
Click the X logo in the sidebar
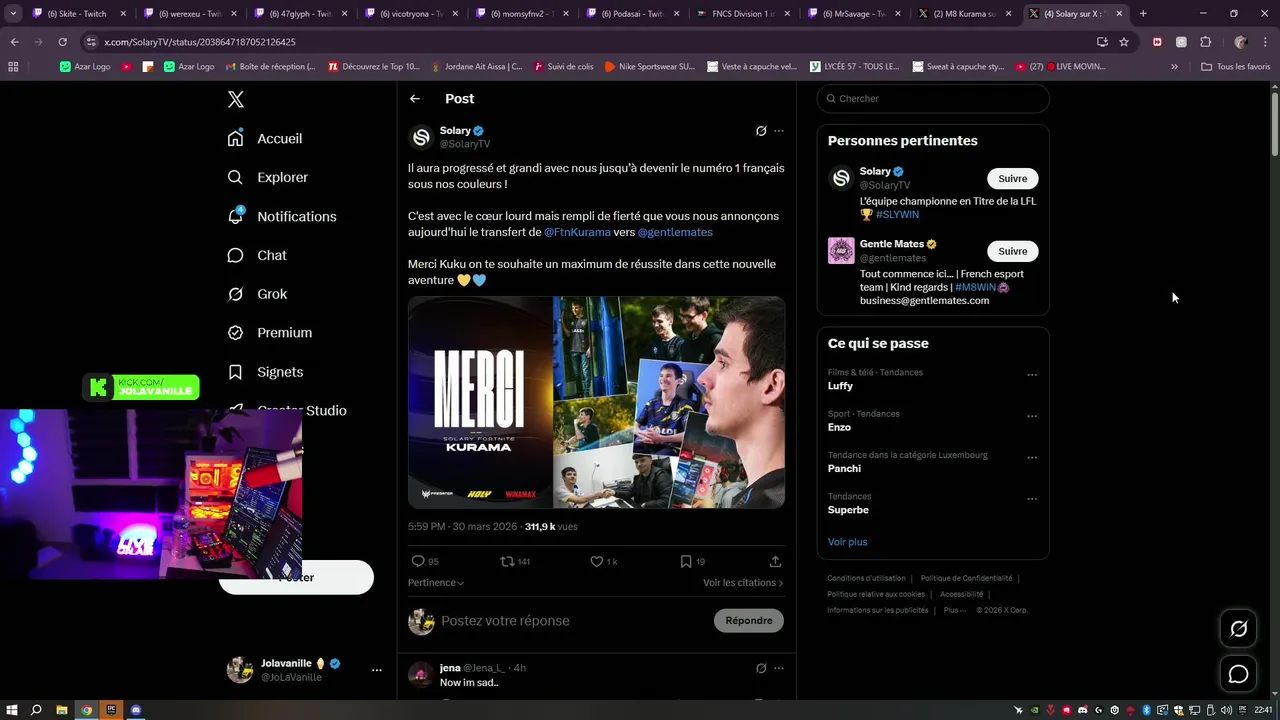click(236, 99)
